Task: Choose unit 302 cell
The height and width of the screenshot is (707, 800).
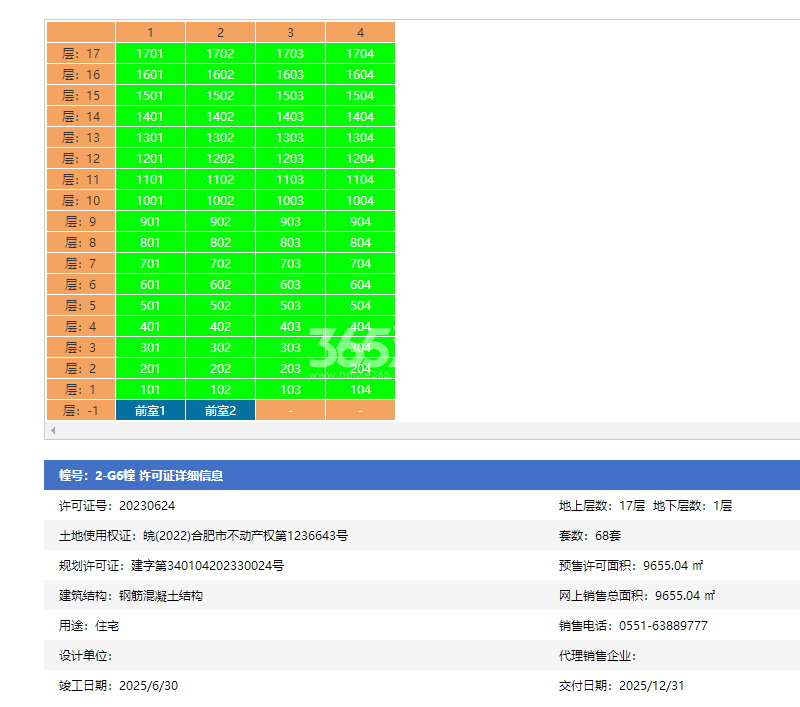Action: click(220, 347)
